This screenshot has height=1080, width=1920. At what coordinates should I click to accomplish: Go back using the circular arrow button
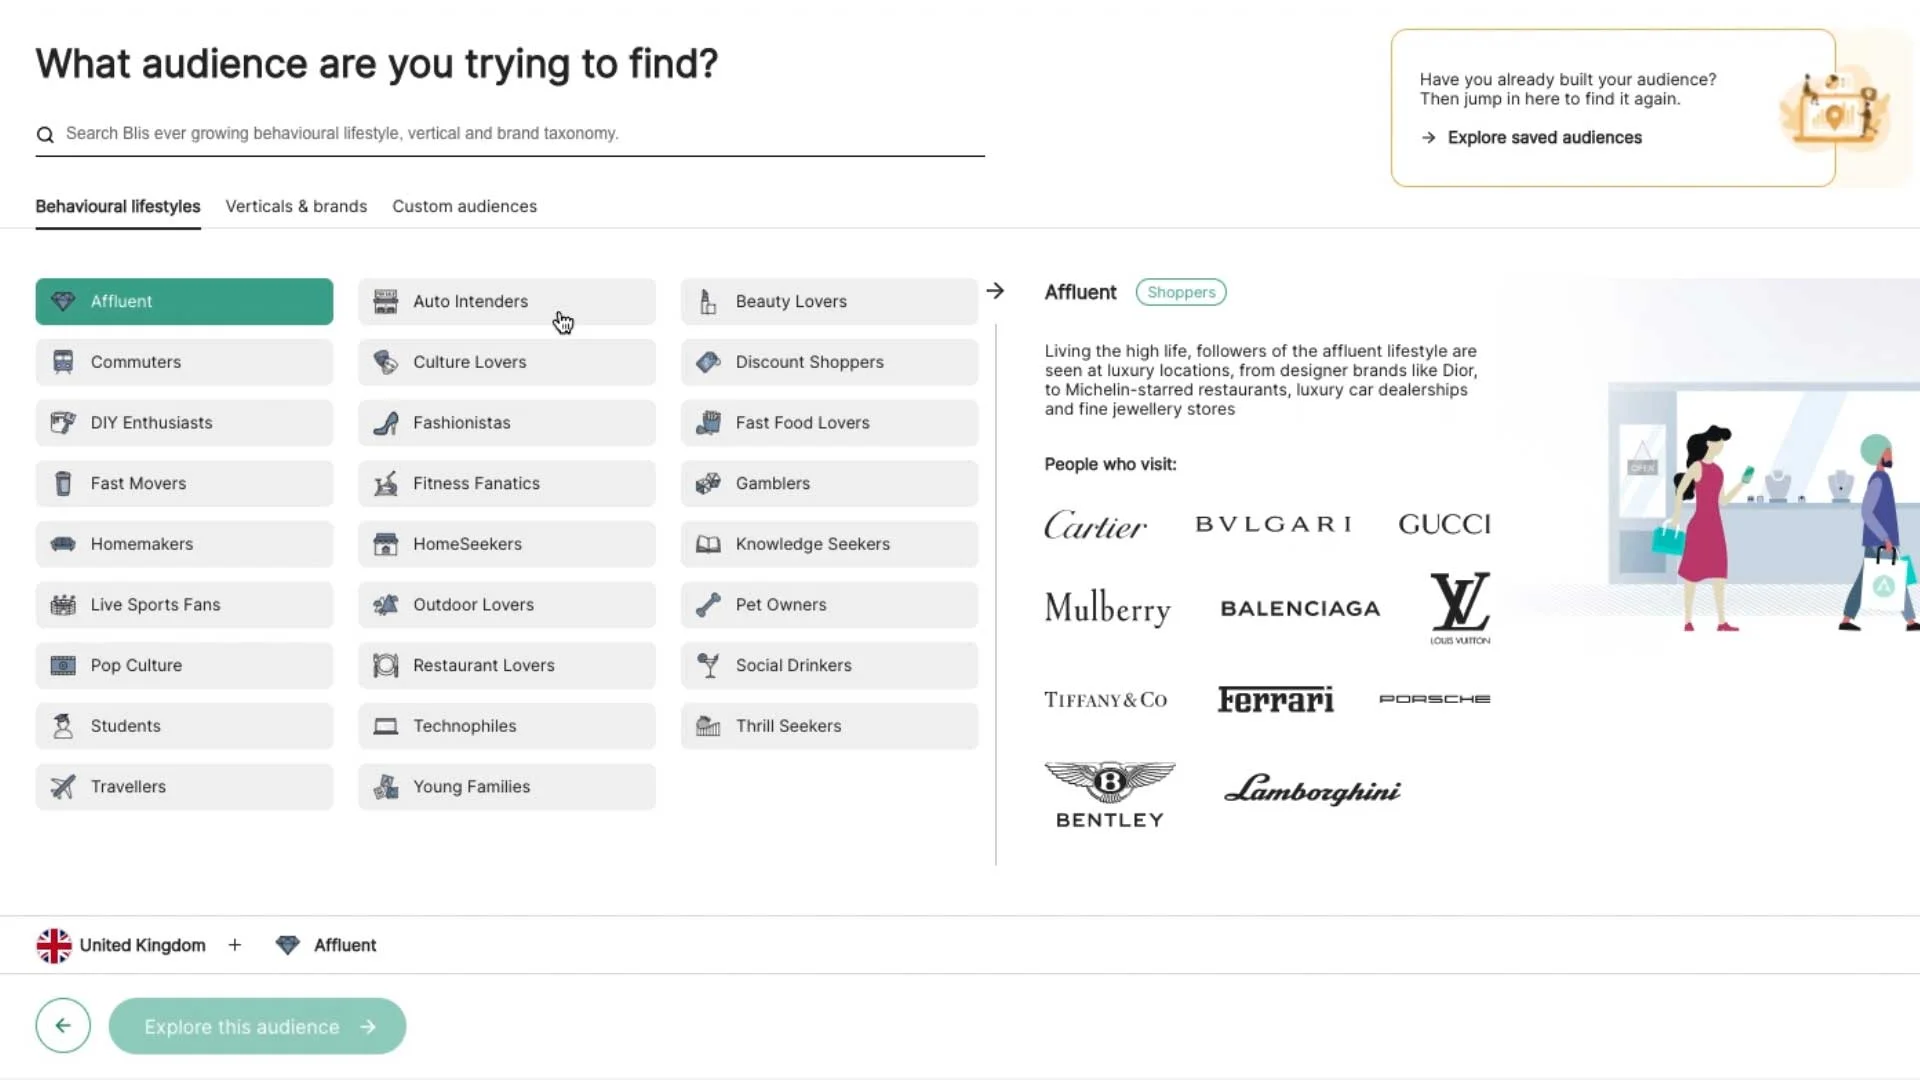[63, 1026]
